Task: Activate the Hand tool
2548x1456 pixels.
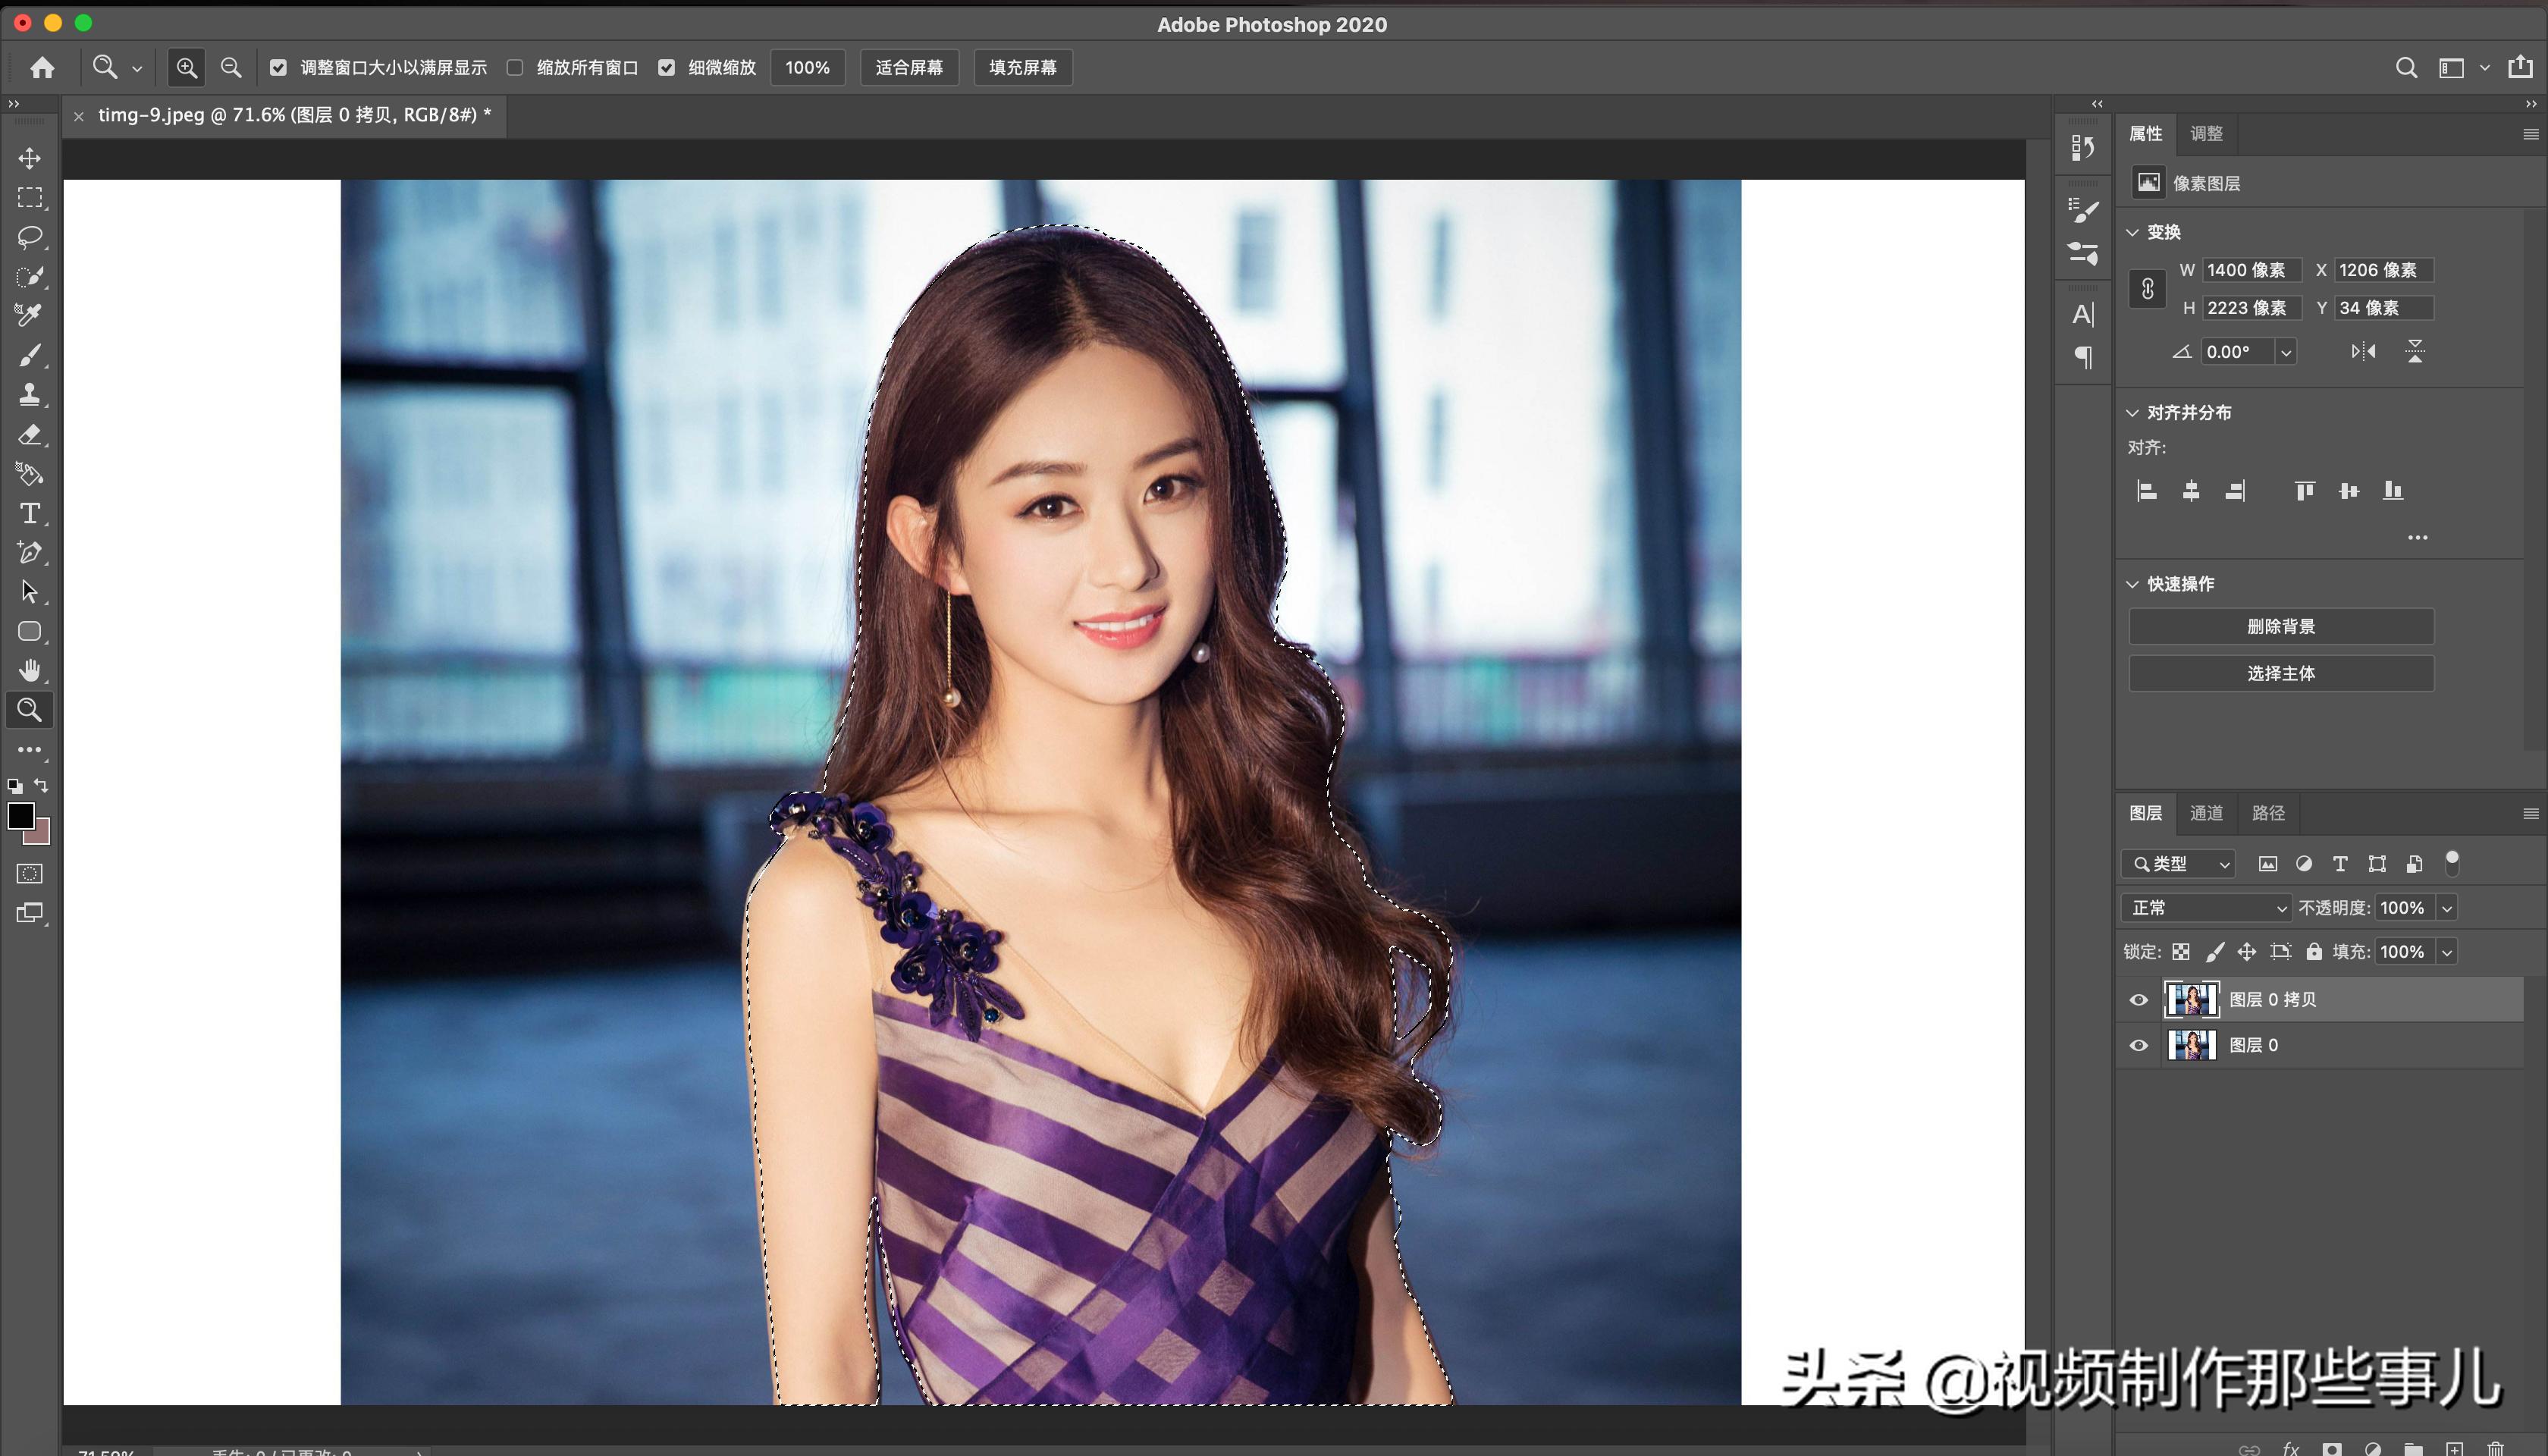Action: tap(29, 670)
